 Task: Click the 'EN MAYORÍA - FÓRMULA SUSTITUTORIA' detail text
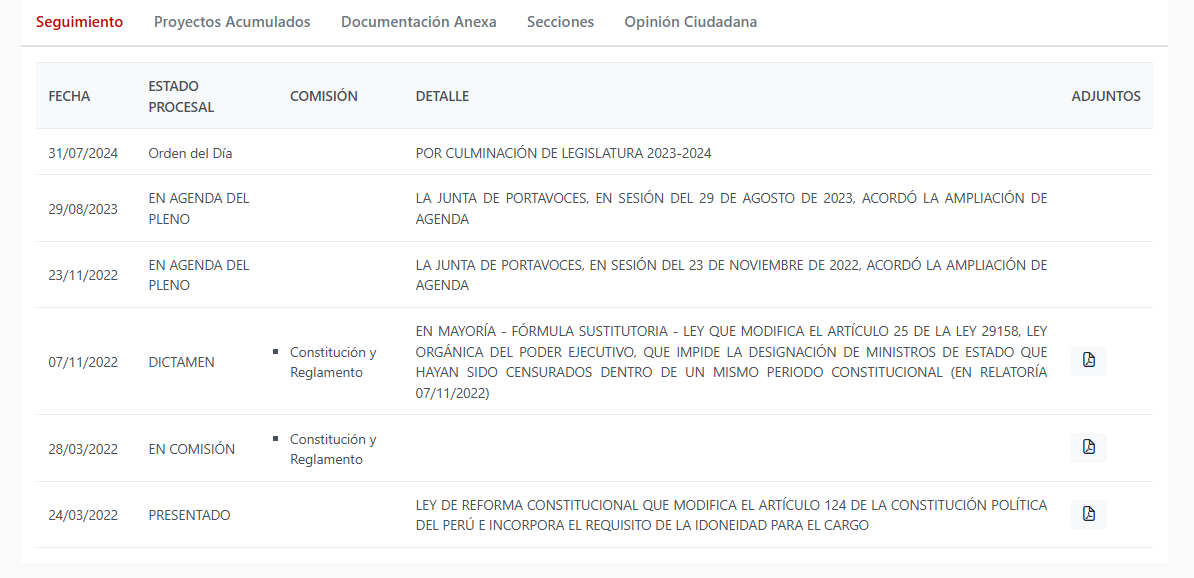point(731,362)
